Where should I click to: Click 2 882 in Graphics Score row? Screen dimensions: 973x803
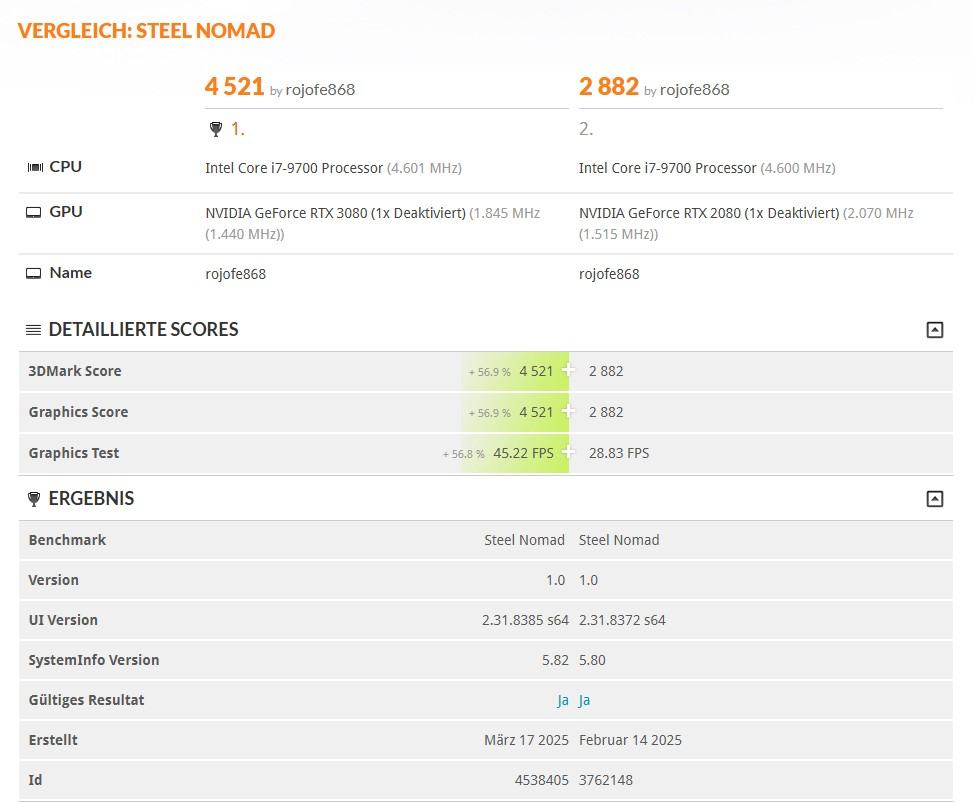click(606, 412)
